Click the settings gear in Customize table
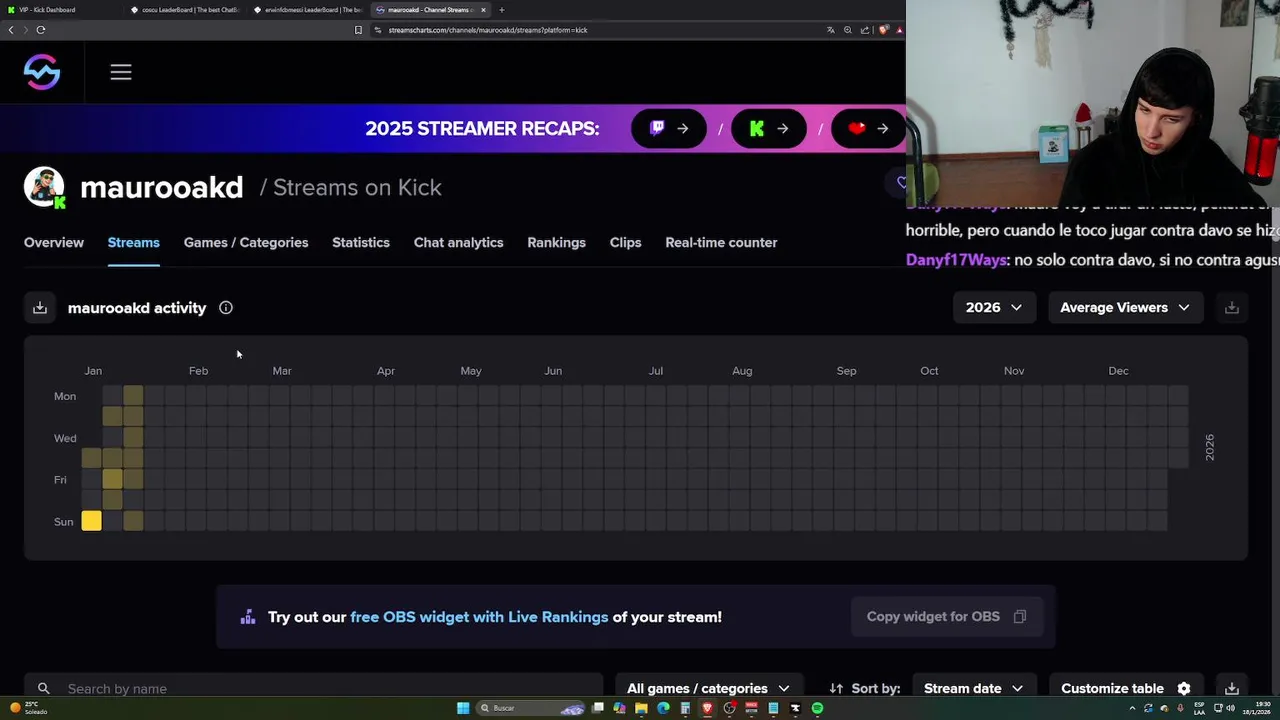This screenshot has height=720, width=1280. coord(1184,688)
